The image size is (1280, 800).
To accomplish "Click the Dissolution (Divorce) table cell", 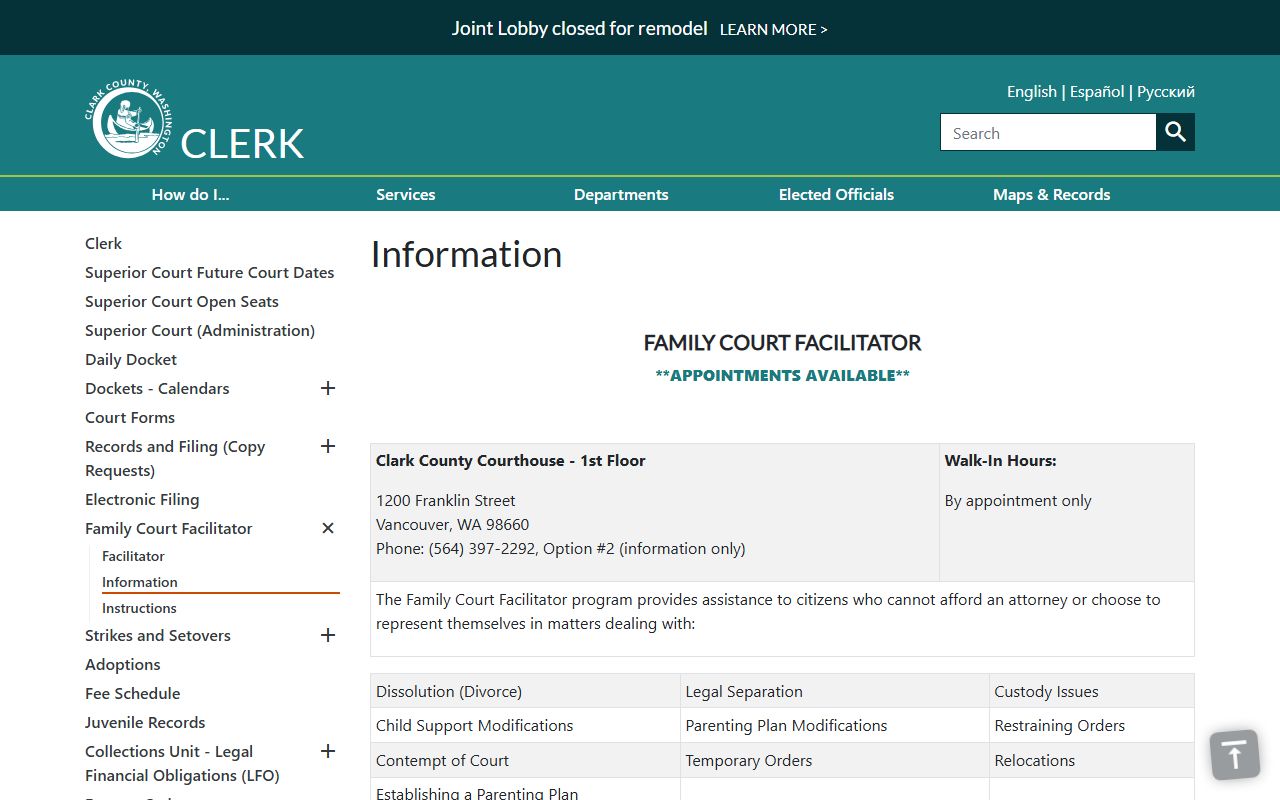I will (x=525, y=691).
